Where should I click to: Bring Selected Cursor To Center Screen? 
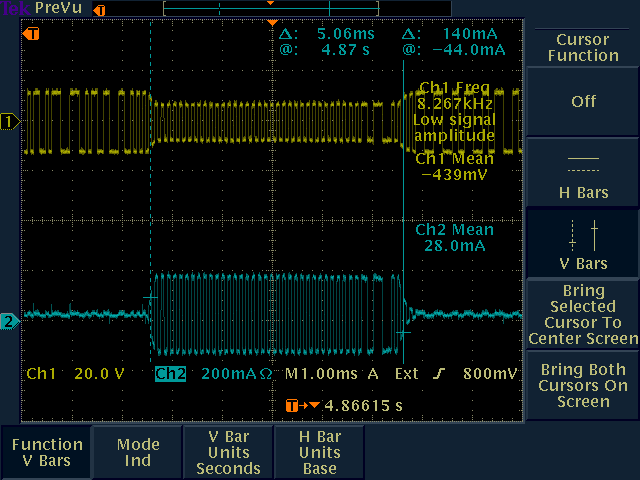pyautogui.click(x=583, y=314)
